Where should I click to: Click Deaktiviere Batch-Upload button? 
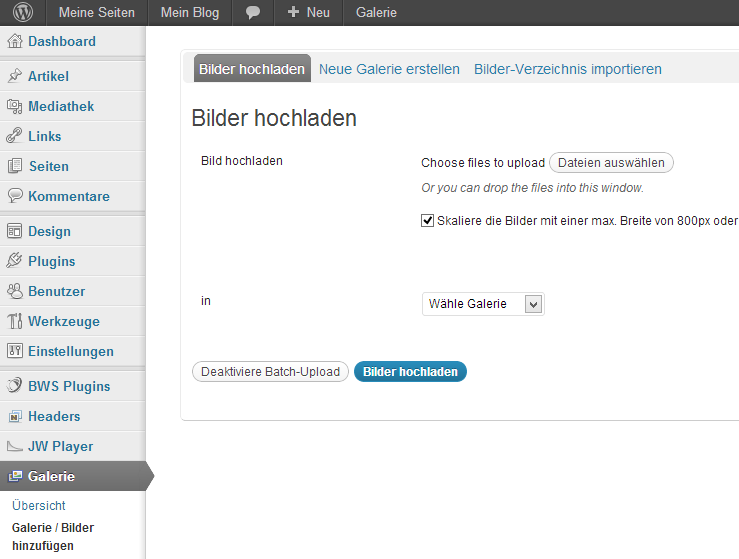pos(271,372)
